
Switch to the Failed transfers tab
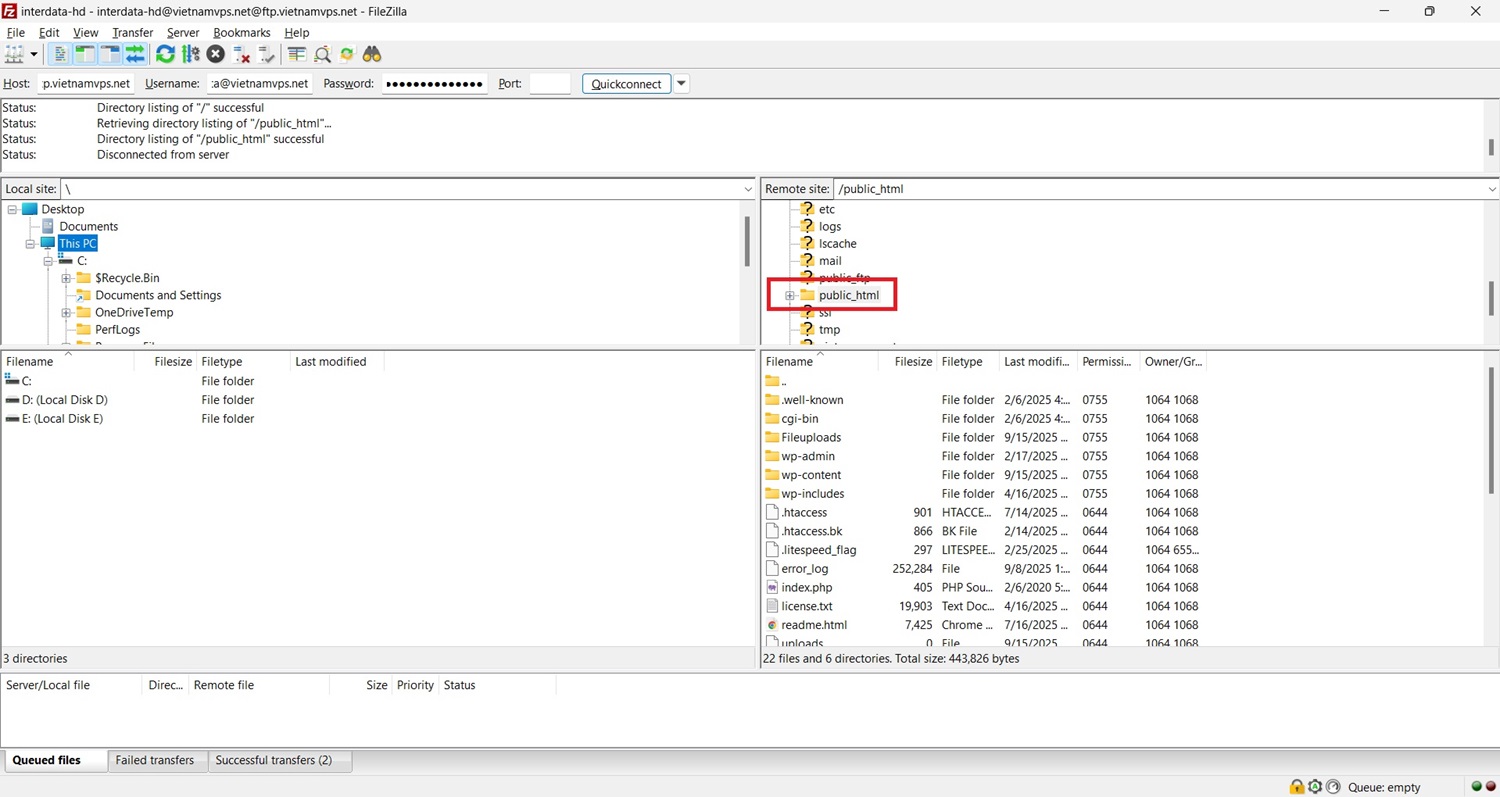point(155,761)
